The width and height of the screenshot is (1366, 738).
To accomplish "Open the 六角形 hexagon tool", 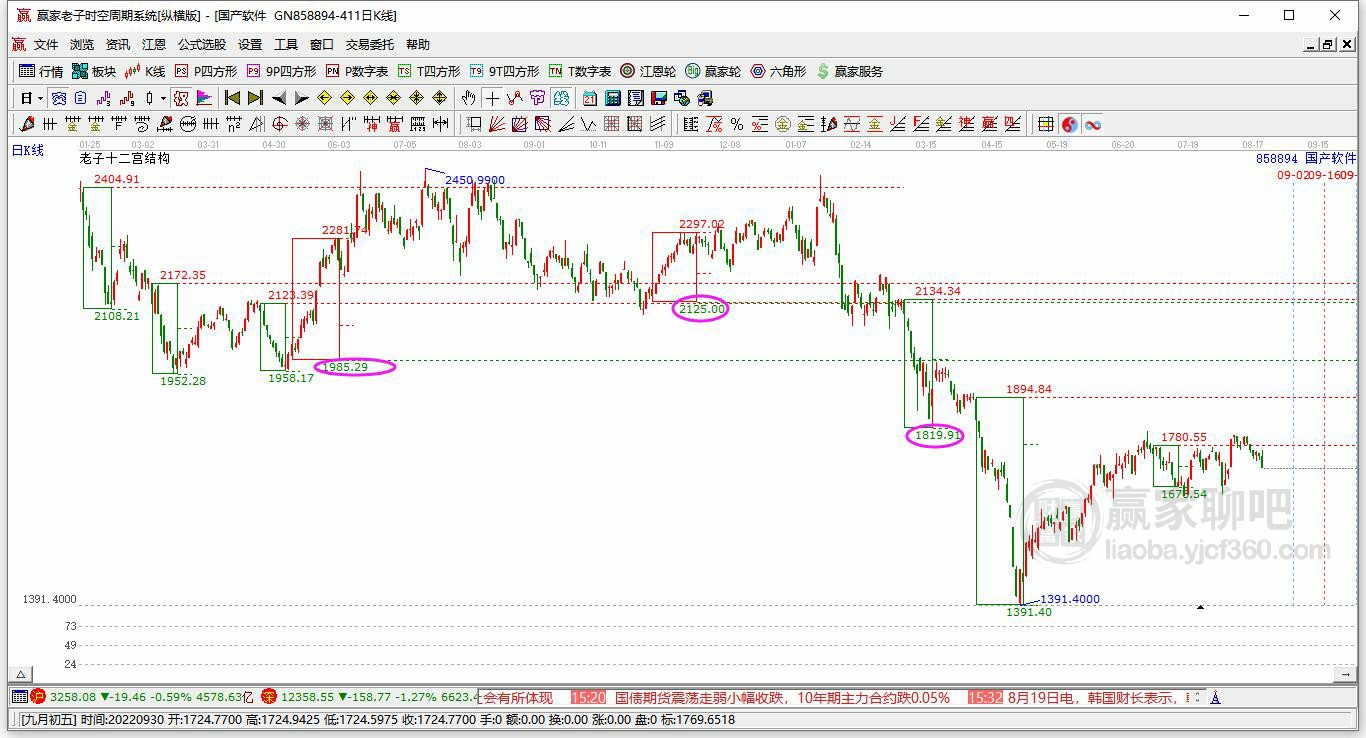I will [x=778, y=71].
